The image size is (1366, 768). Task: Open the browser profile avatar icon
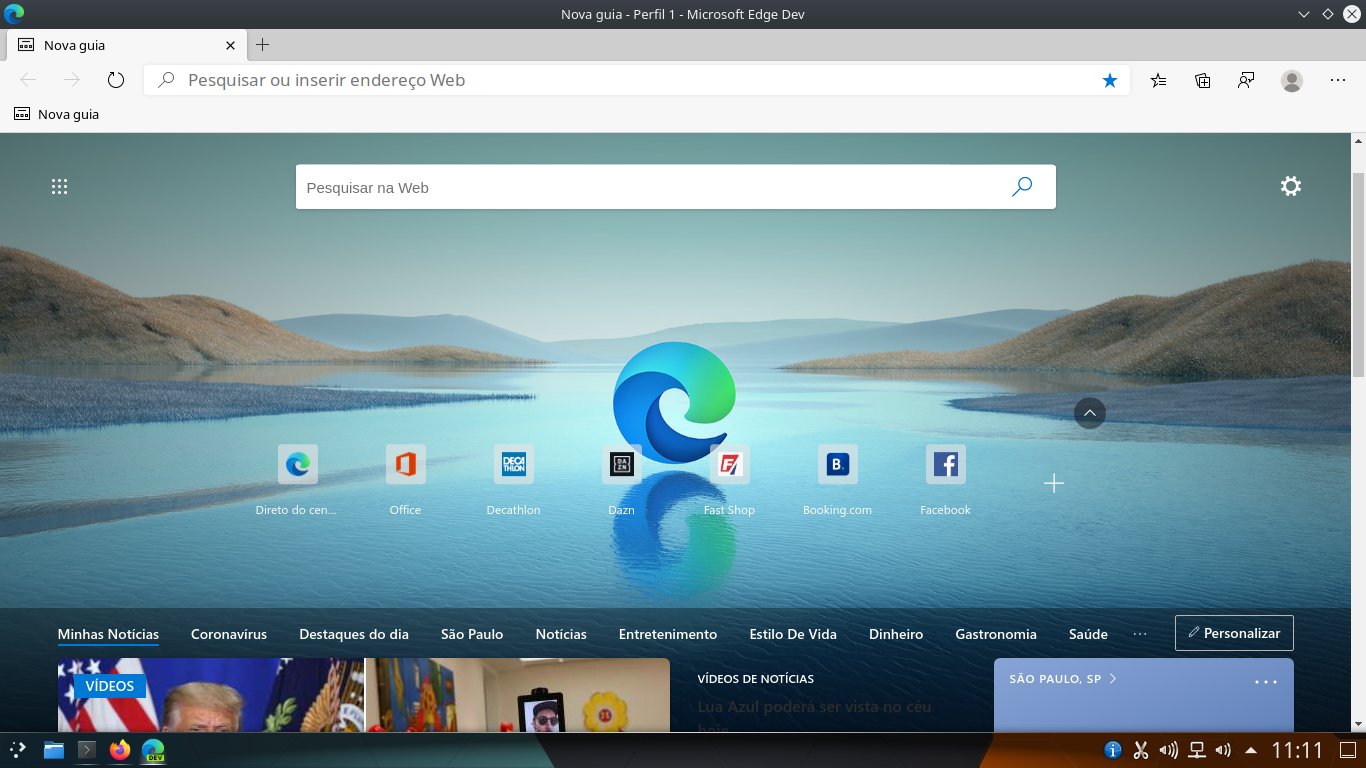(1290, 80)
